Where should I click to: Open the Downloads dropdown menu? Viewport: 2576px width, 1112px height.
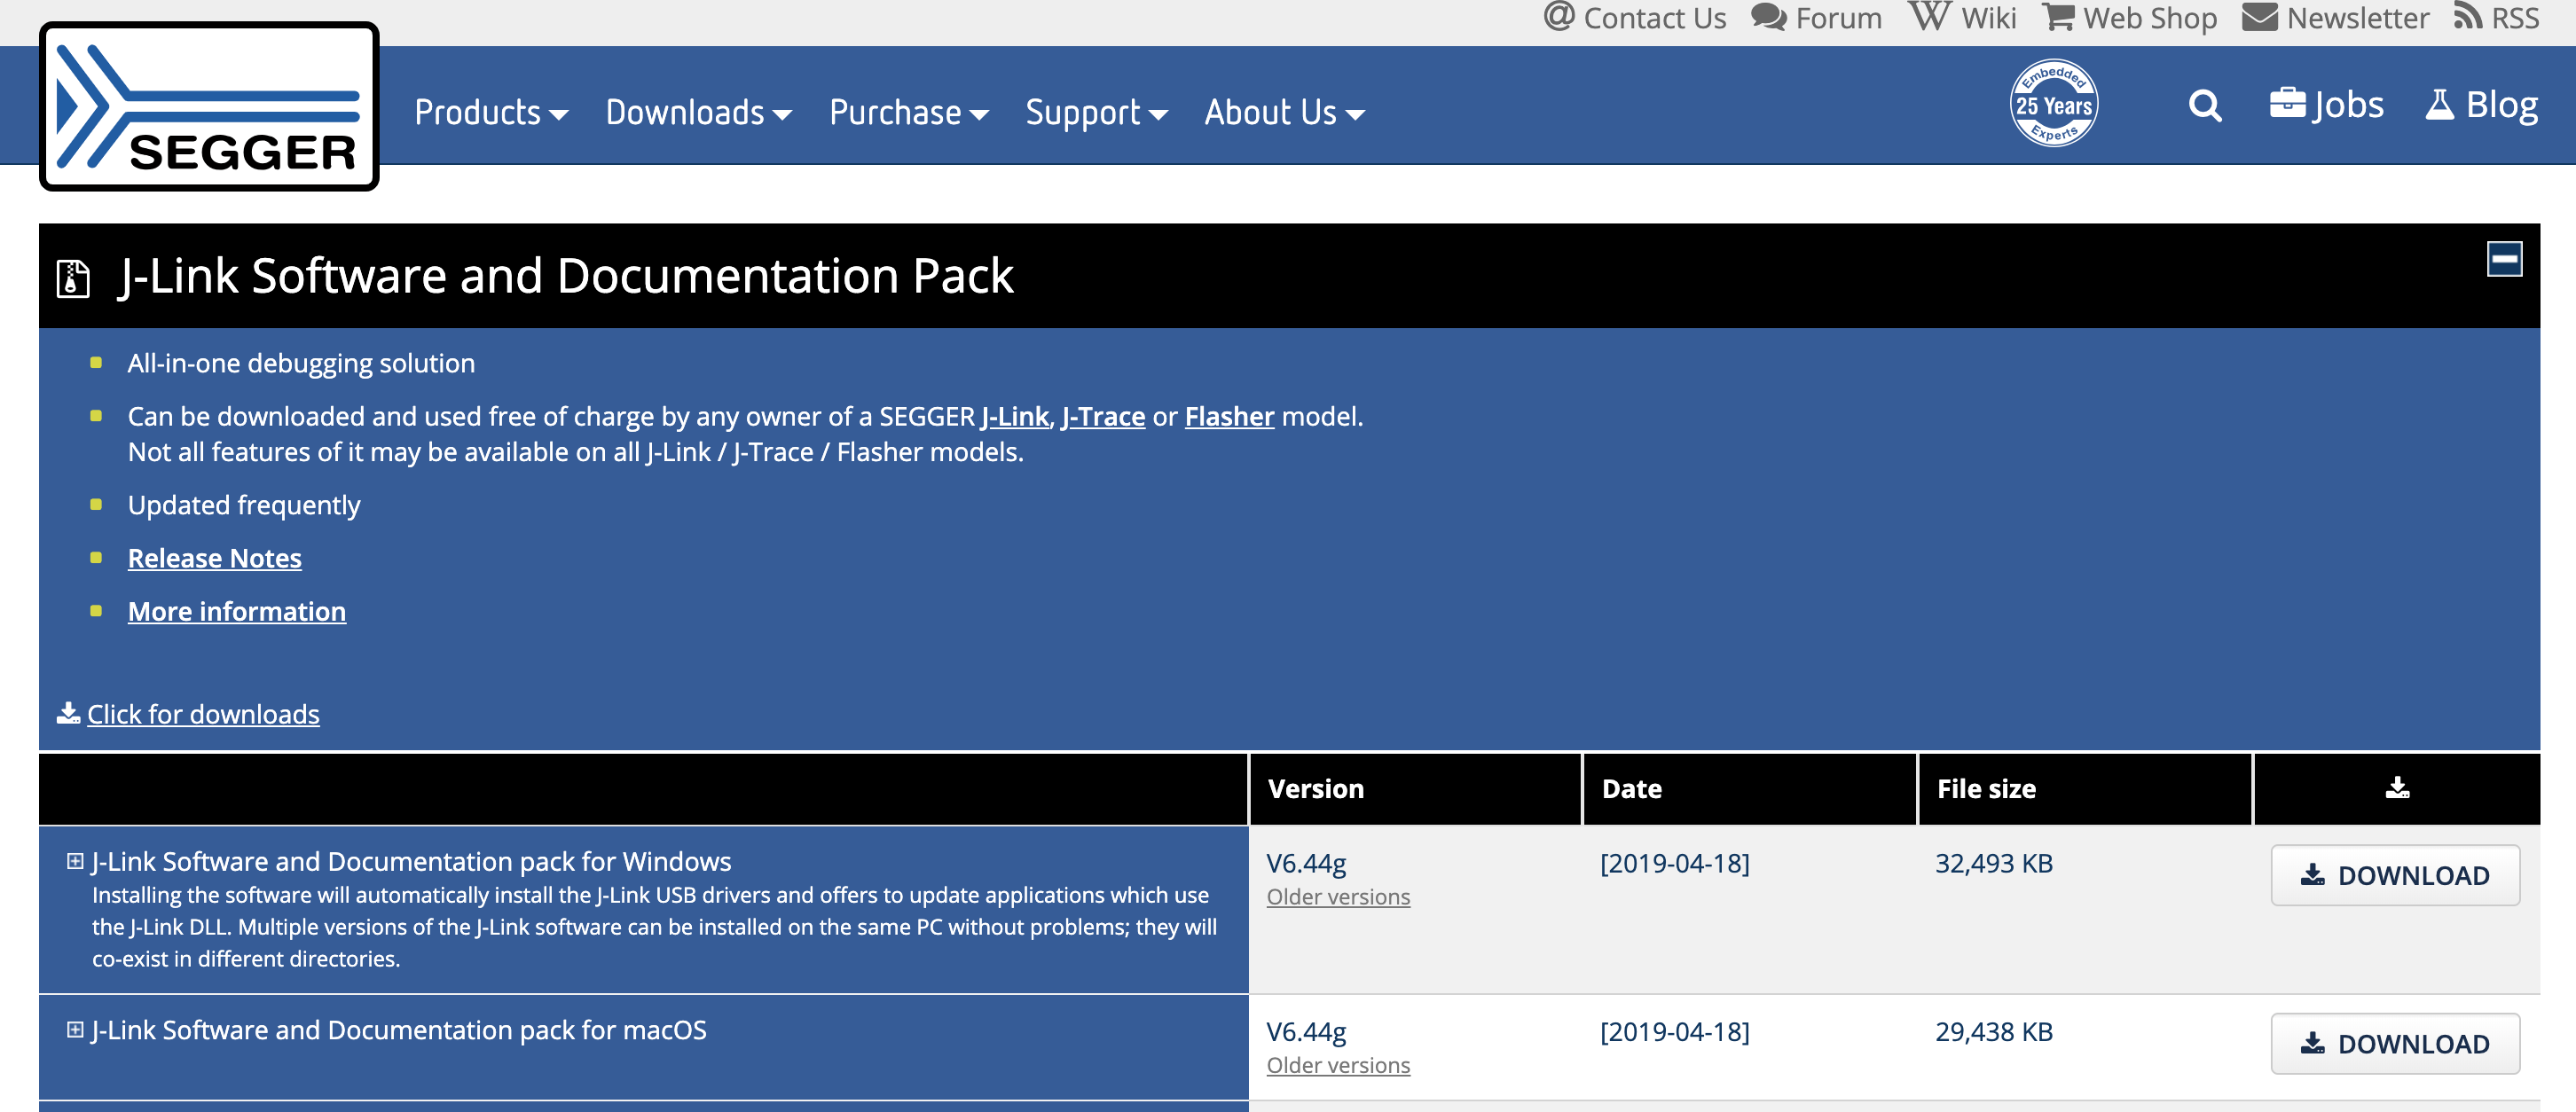pyautogui.click(x=698, y=112)
